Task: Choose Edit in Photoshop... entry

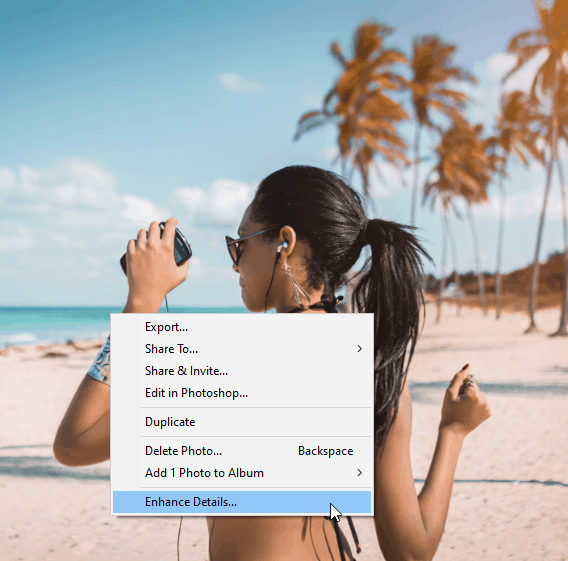Action: click(242, 393)
